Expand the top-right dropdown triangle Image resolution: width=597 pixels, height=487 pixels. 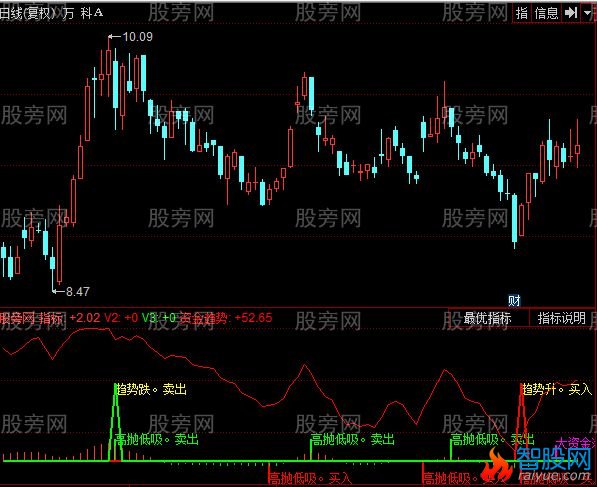pyautogui.click(x=587, y=13)
